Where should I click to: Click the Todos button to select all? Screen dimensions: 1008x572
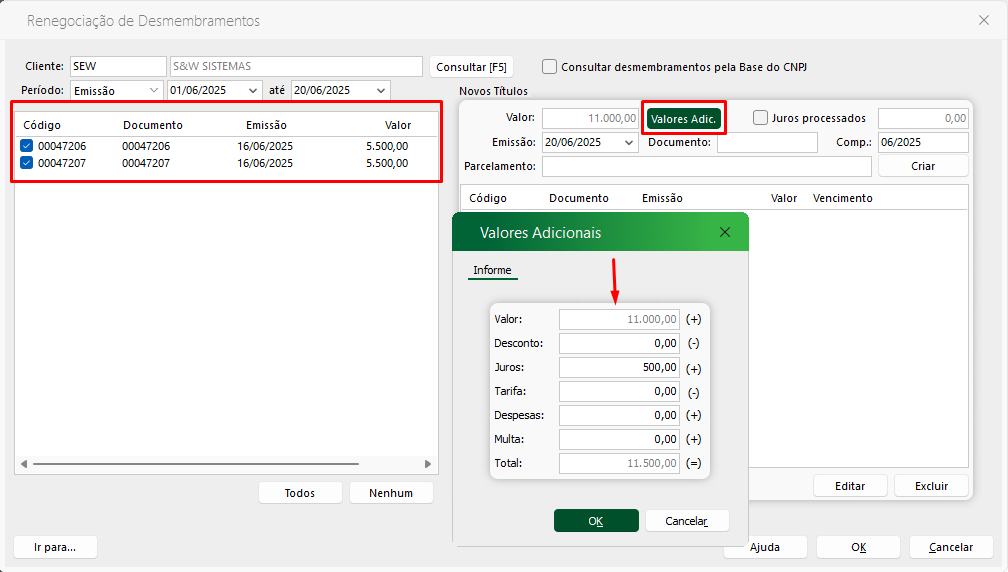point(300,493)
